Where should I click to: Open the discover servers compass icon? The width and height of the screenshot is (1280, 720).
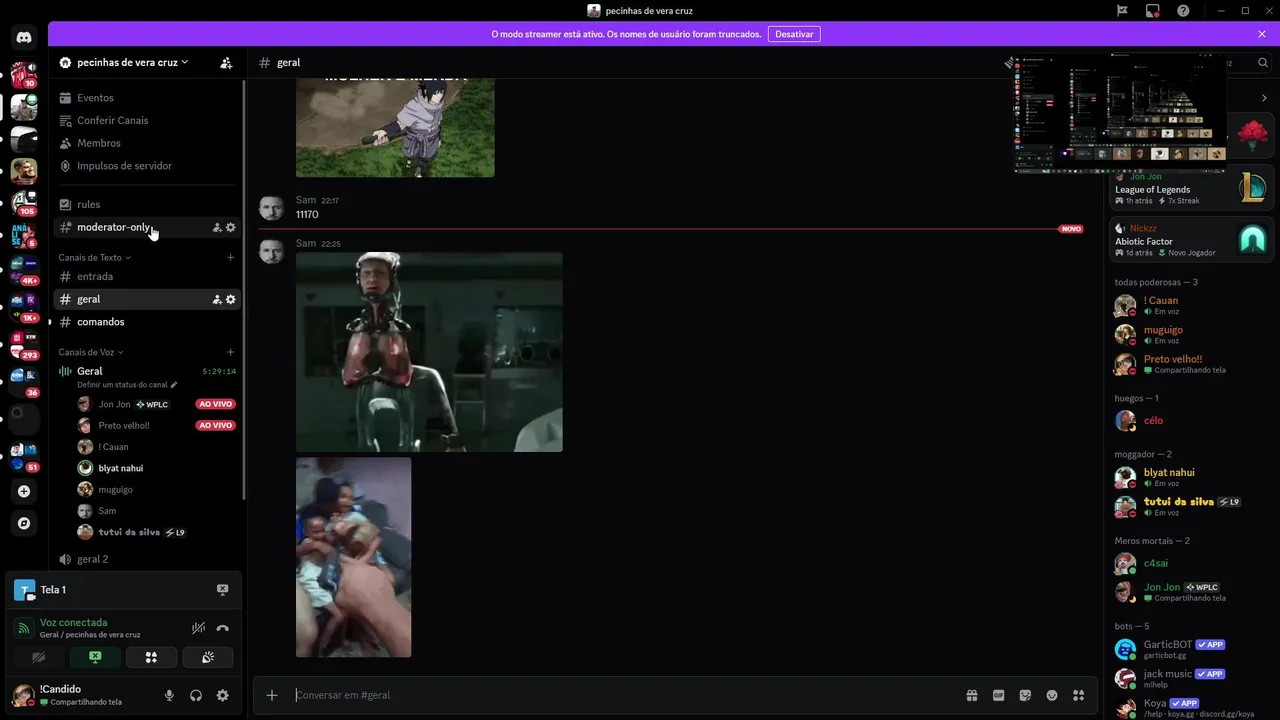[24, 523]
